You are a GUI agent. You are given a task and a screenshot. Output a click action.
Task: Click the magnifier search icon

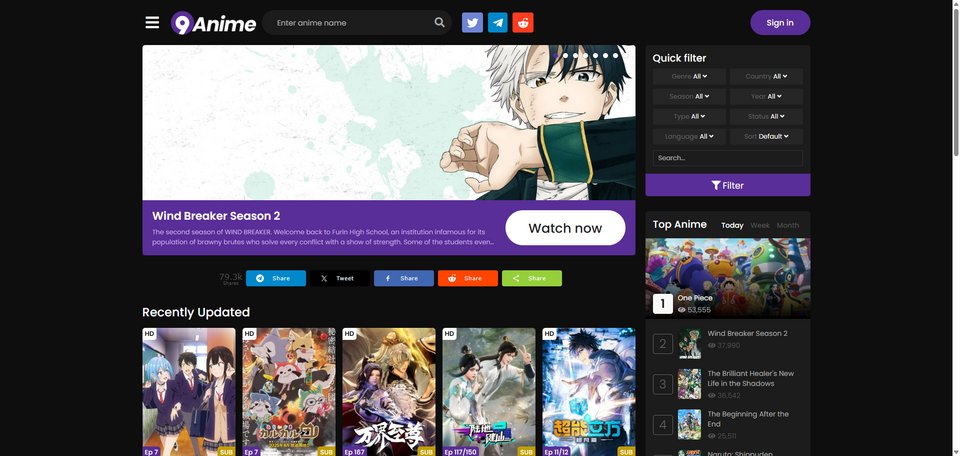point(439,23)
